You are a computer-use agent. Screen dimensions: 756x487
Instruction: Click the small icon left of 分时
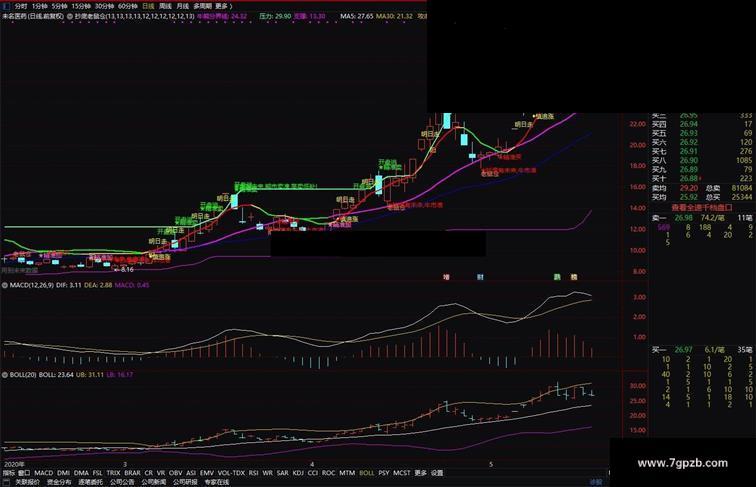(7, 6)
